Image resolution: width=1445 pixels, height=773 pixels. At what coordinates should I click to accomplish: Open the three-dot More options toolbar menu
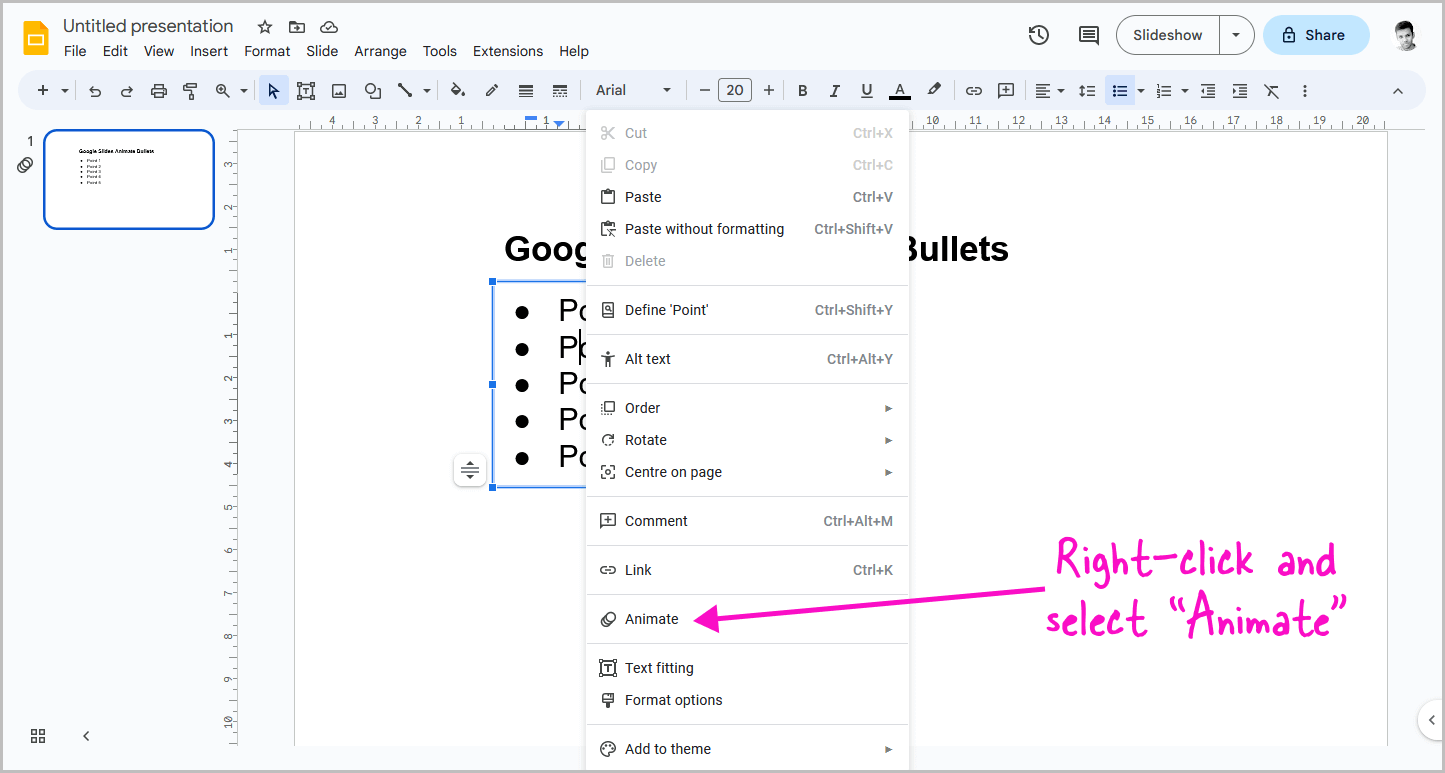click(x=1304, y=91)
